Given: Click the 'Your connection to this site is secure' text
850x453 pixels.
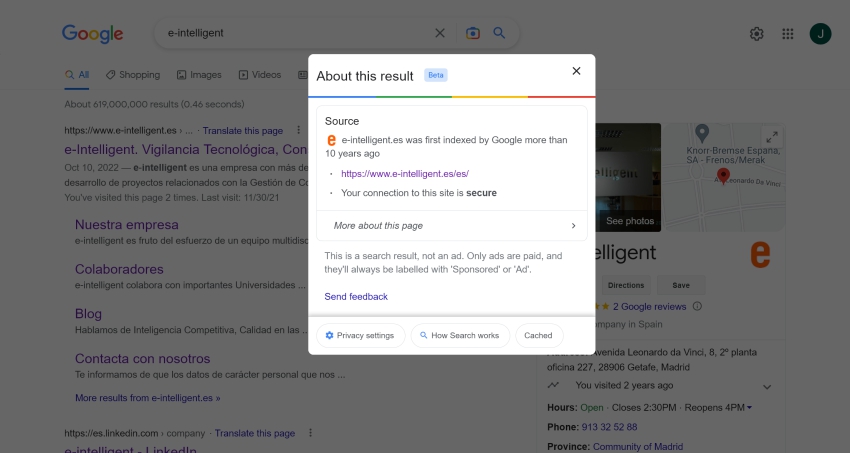Looking at the screenshot, I should (418, 193).
